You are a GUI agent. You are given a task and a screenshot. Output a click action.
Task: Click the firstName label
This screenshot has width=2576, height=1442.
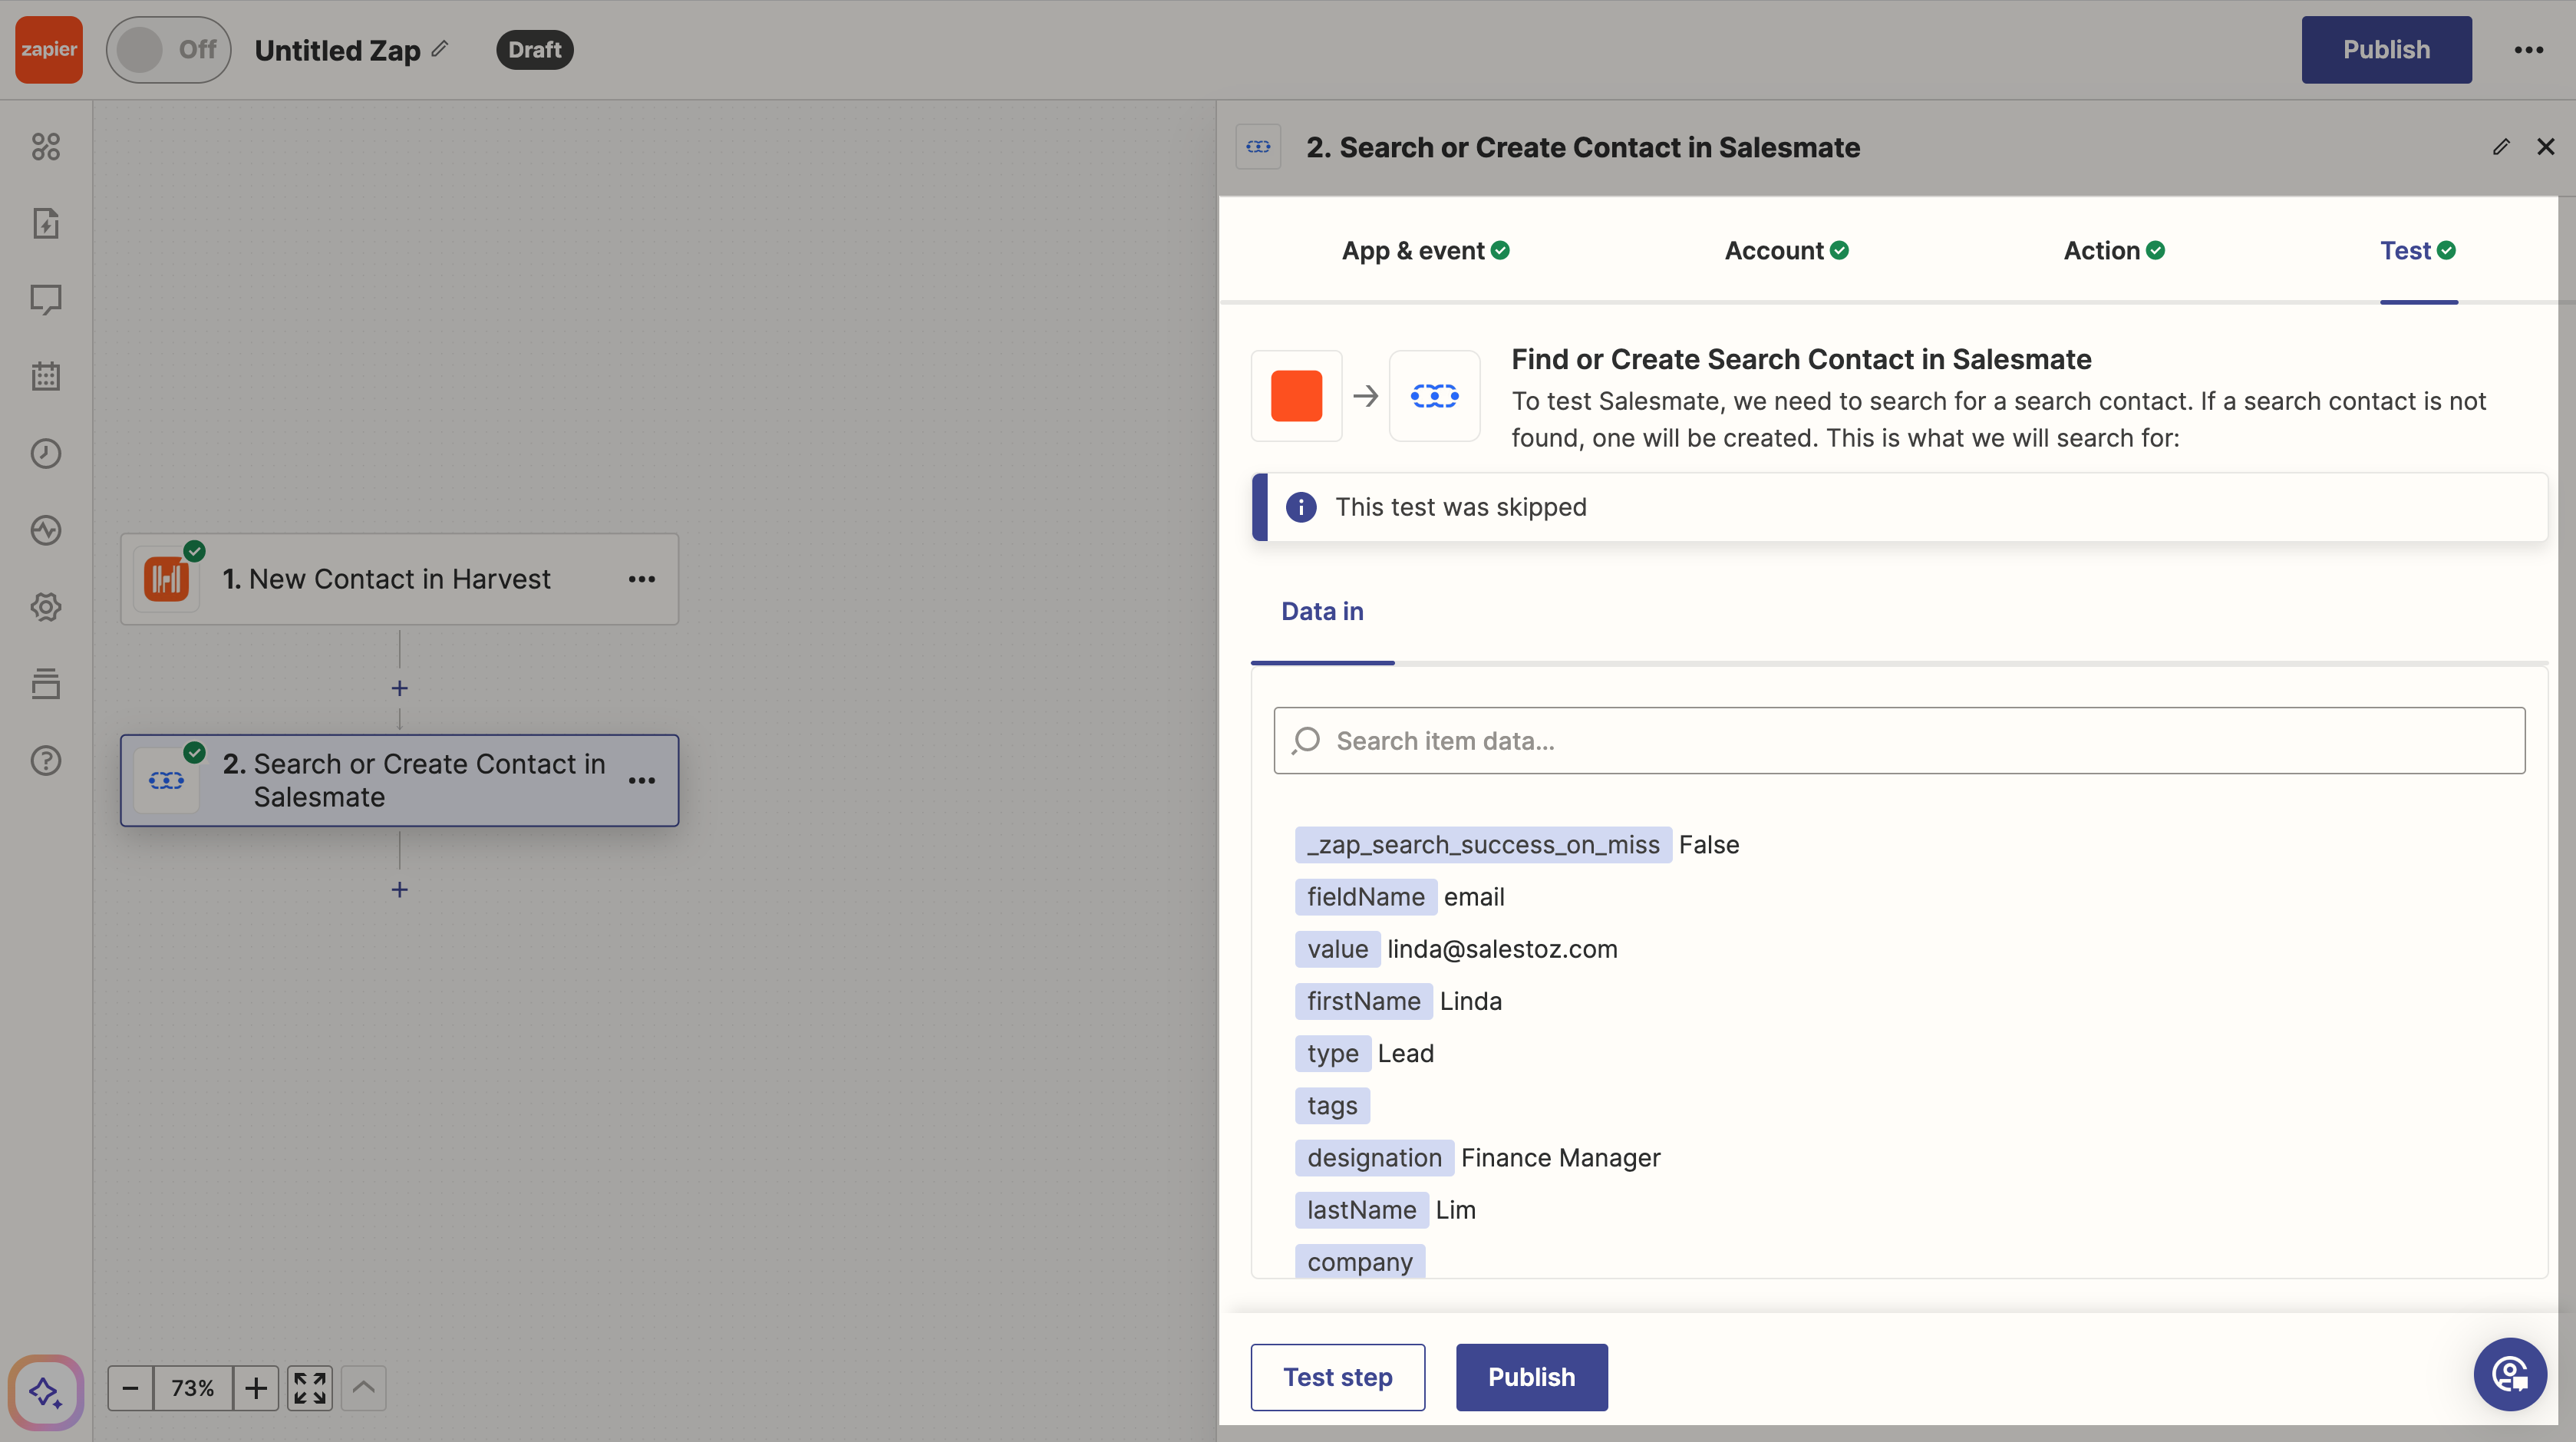click(x=1363, y=1001)
